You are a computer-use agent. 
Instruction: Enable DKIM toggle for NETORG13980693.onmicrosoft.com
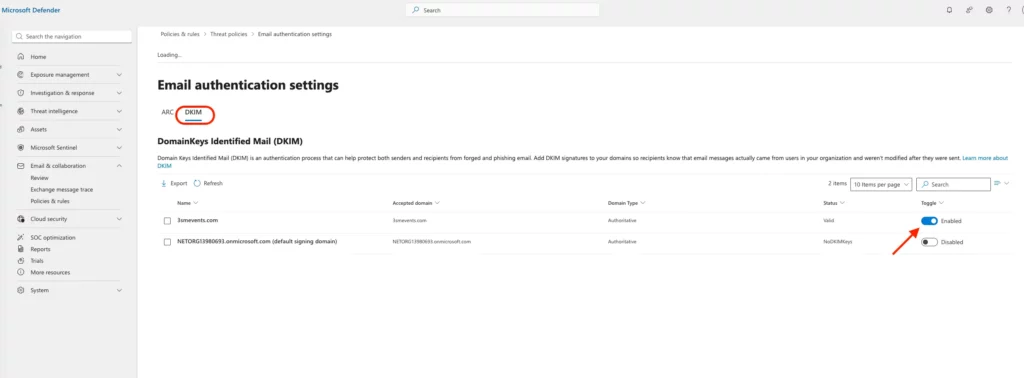pyautogui.click(x=929, y=242)
